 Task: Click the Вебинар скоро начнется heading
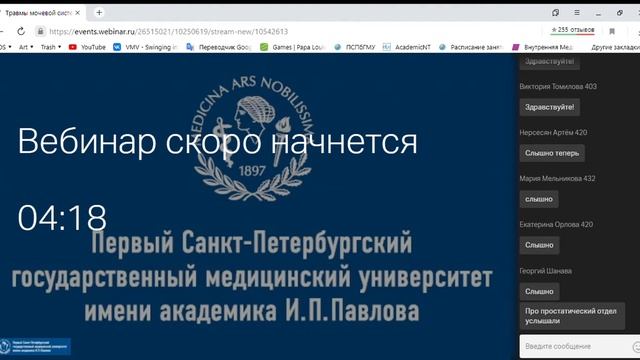click(218, 142)
